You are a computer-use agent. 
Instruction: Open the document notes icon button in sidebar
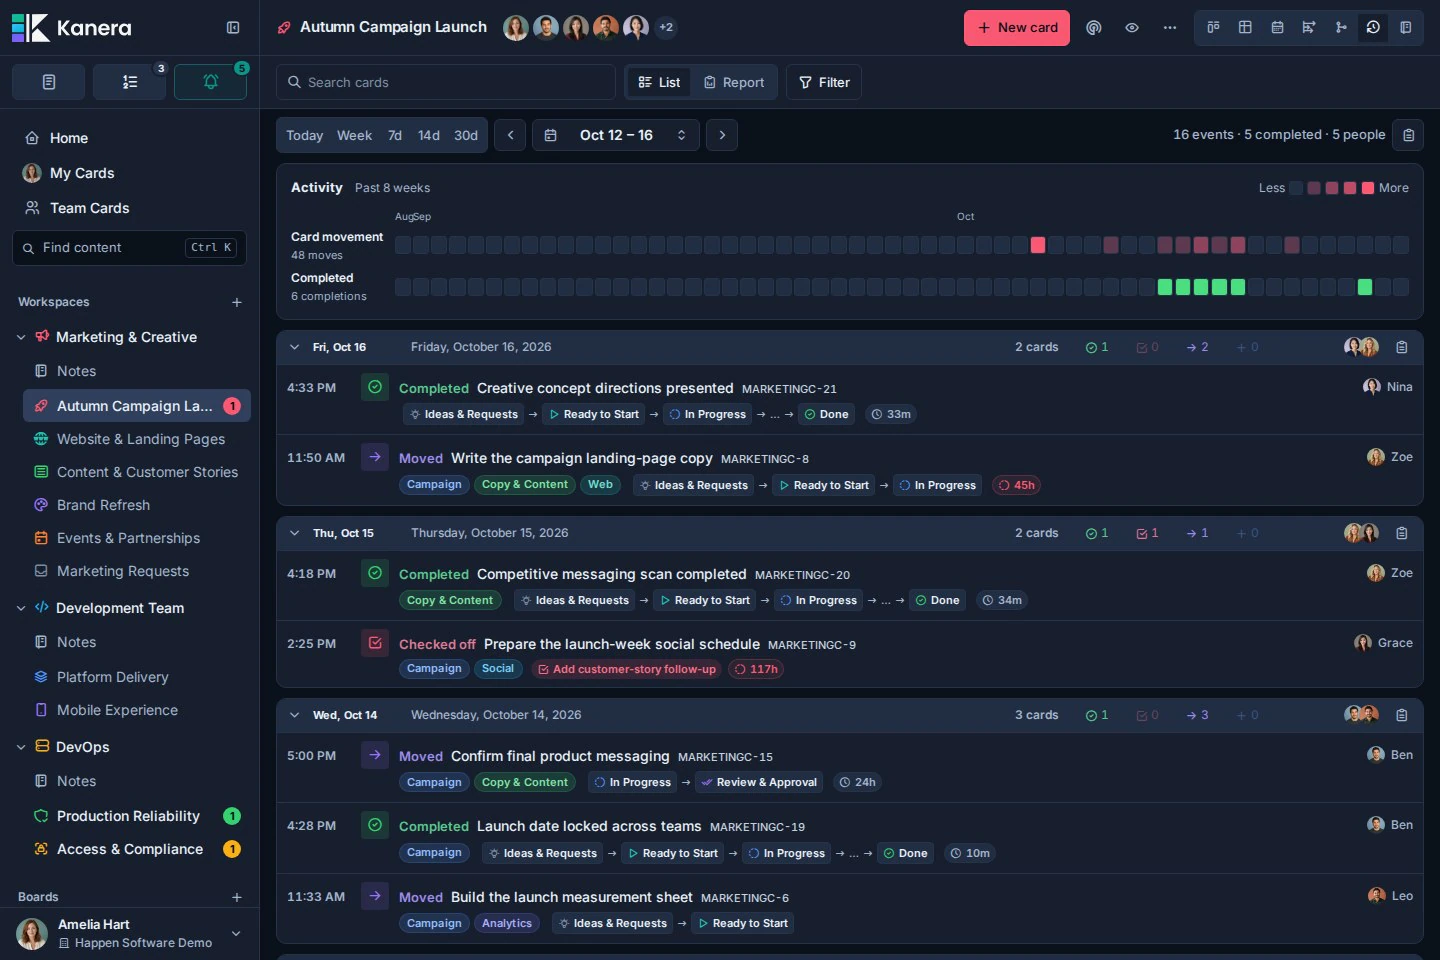[48, 82]
